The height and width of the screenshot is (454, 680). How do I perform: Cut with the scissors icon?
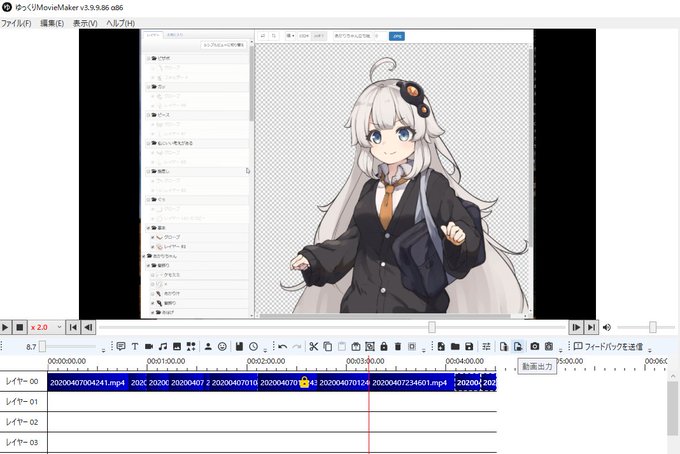314,346
